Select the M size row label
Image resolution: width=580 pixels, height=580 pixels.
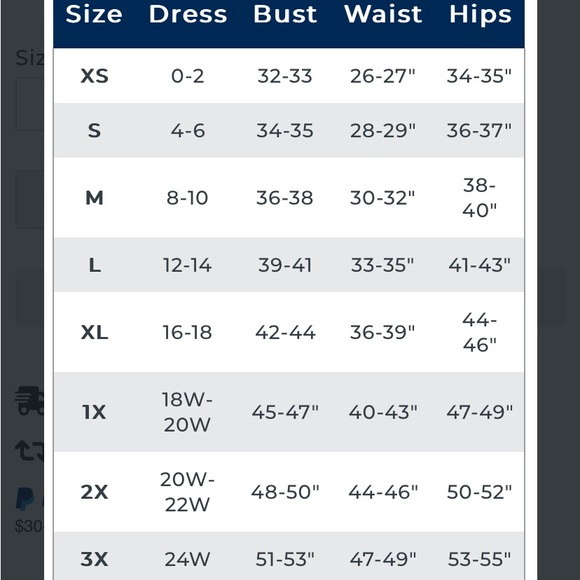point(94,198)
